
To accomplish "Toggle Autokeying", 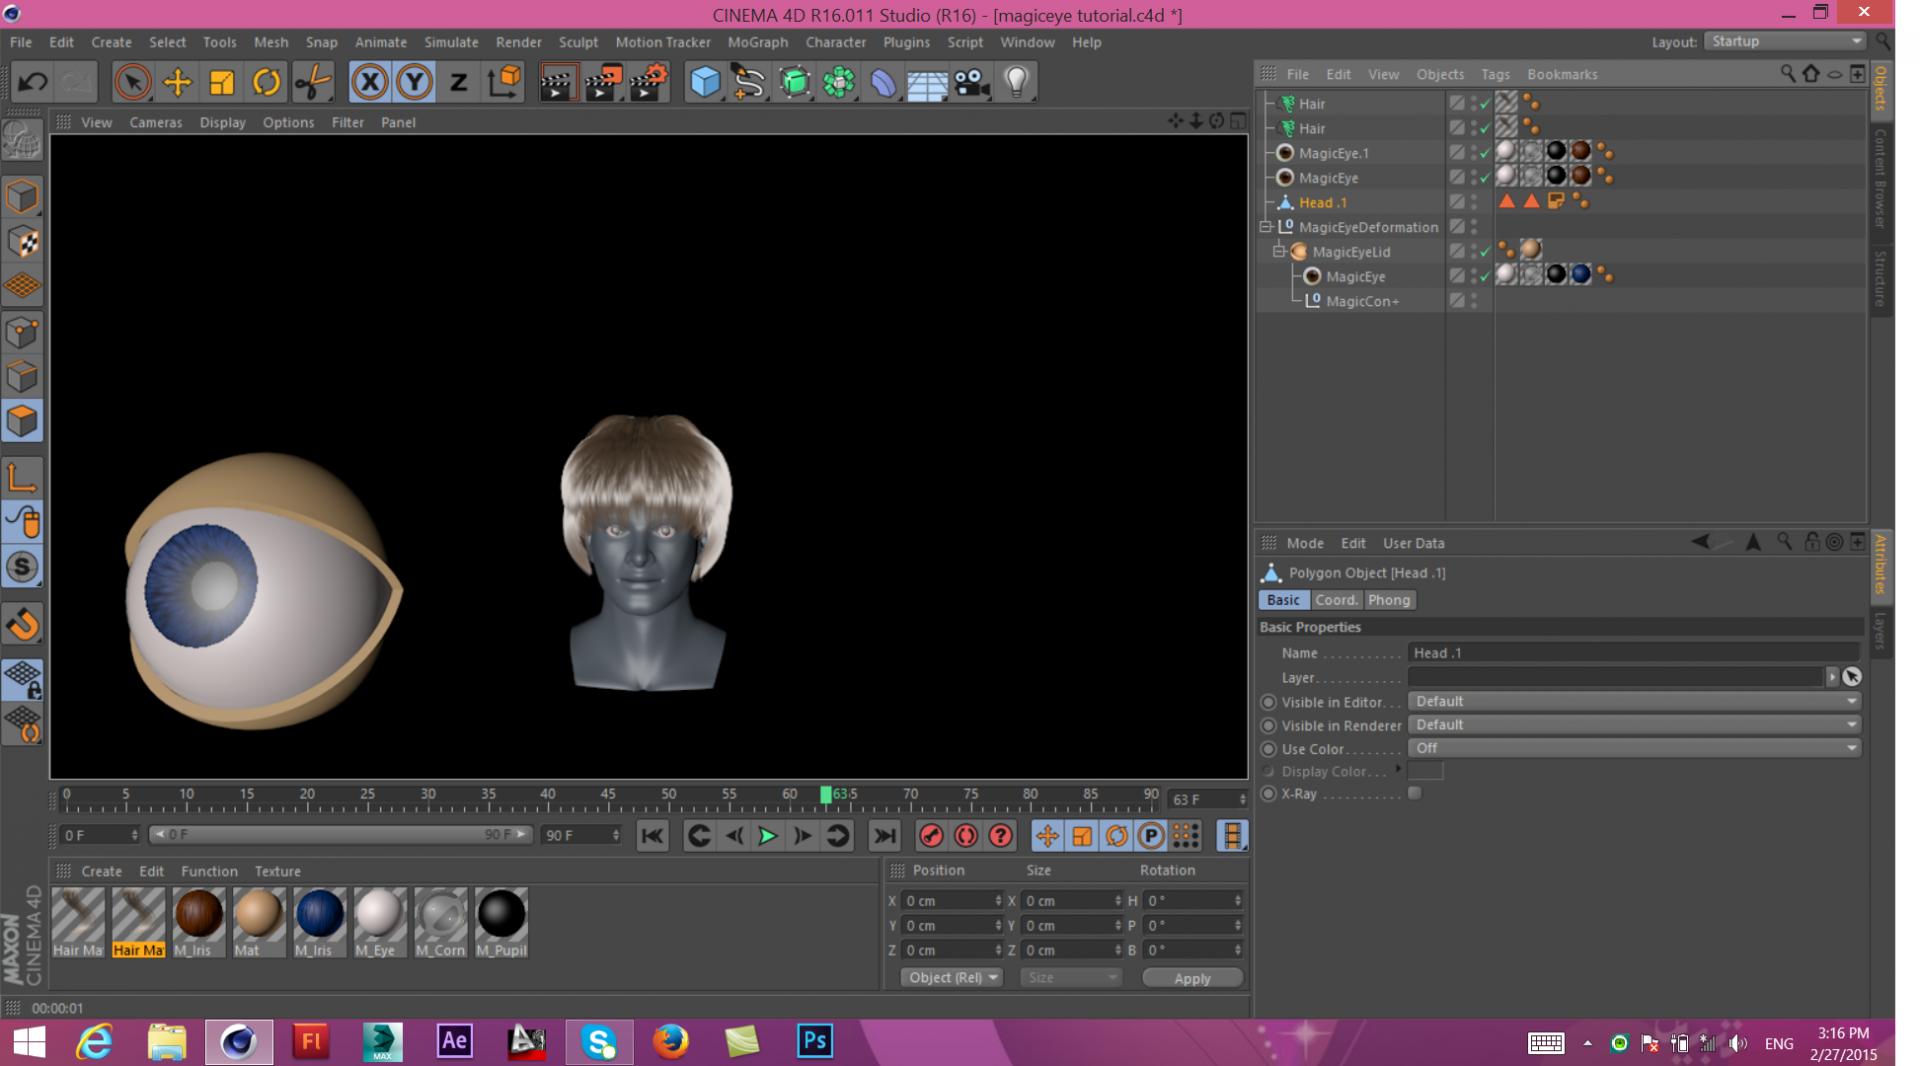I will 966,836.
